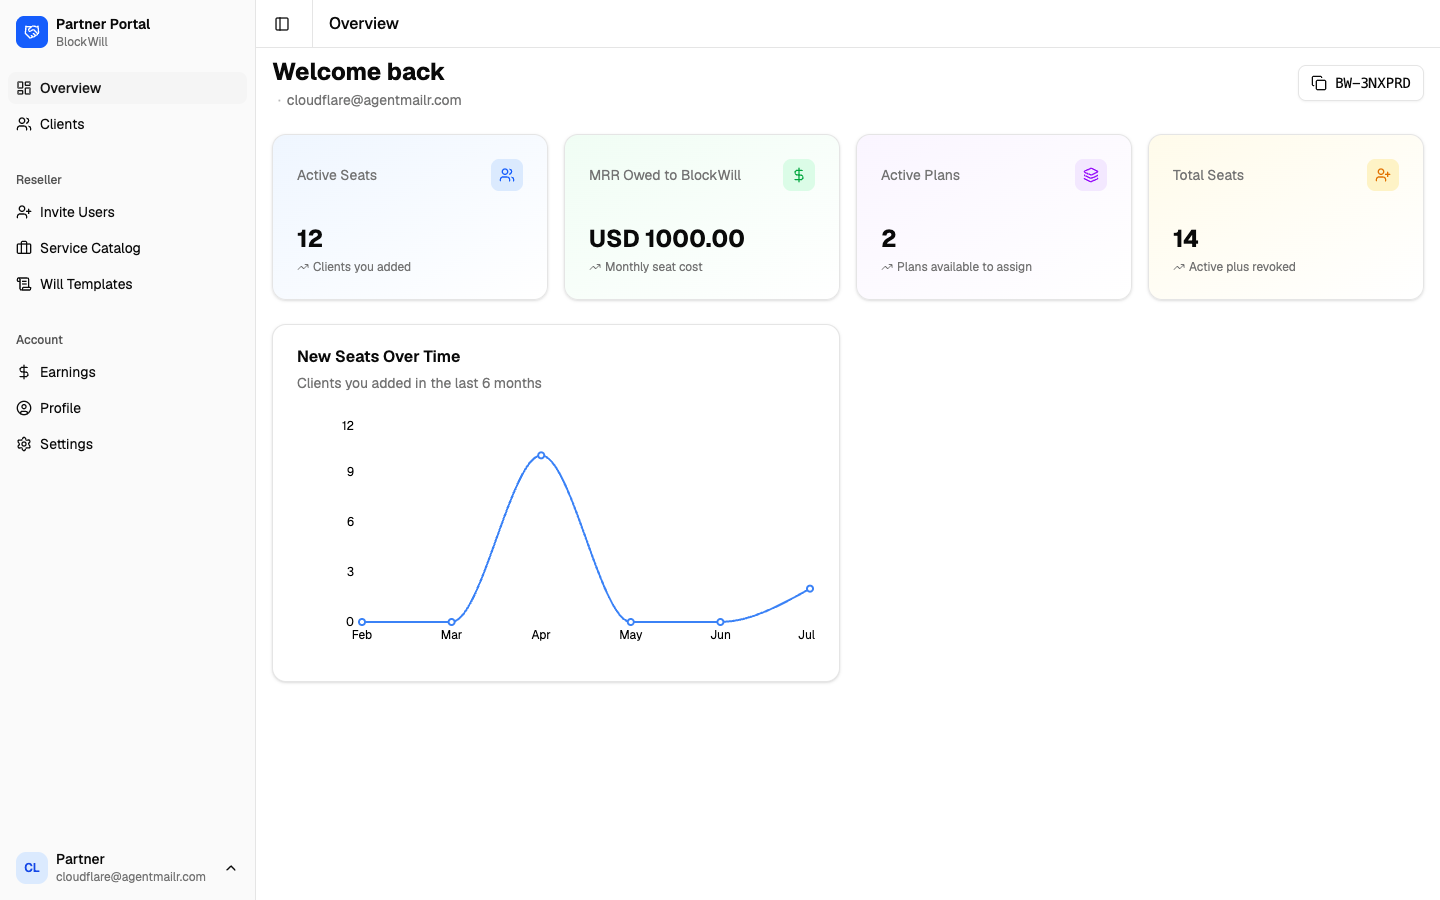Click trend arrow beside Plans available to assign
The width and height of the screenshot is (1440, 900).
point(887,267)
